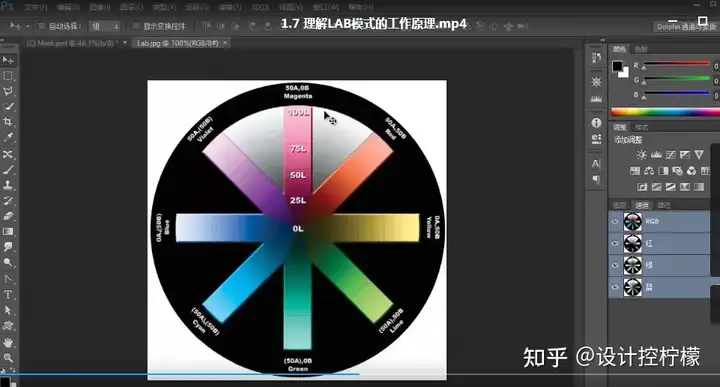Select the Crop tool
720x387 pixels.
click(8, 122)
